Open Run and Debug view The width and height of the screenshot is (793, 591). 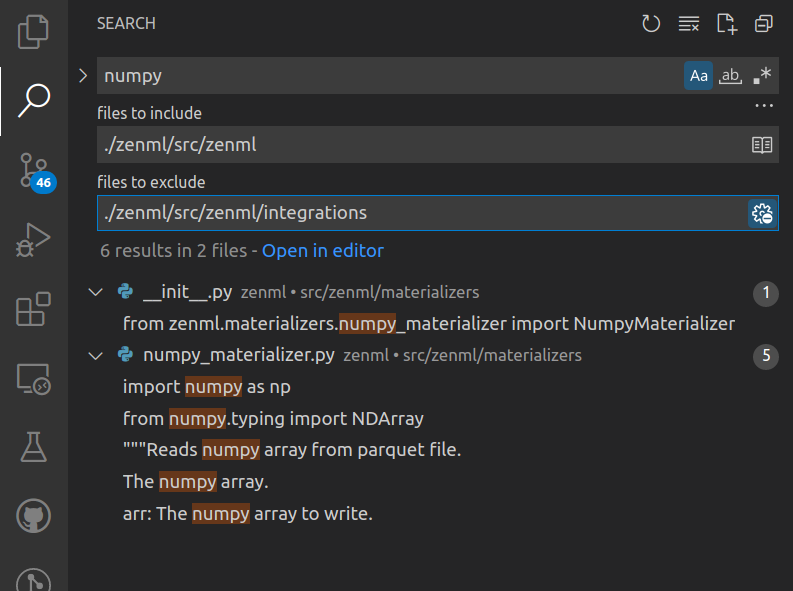[33, 240]
